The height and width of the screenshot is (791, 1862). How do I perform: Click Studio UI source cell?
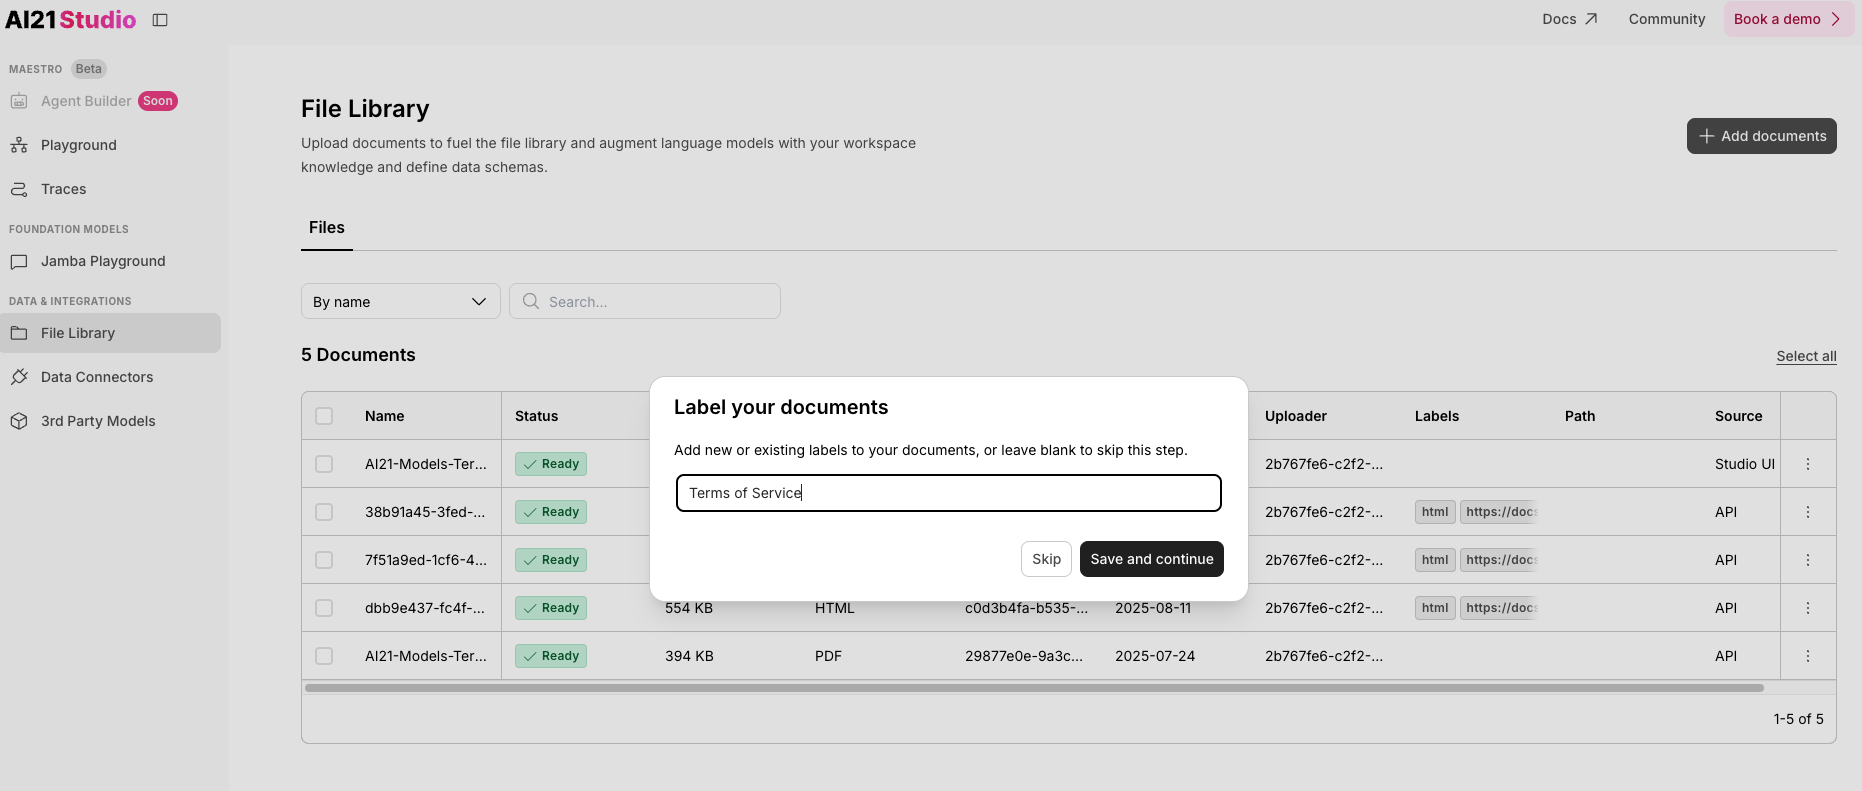click(1745, 464)
